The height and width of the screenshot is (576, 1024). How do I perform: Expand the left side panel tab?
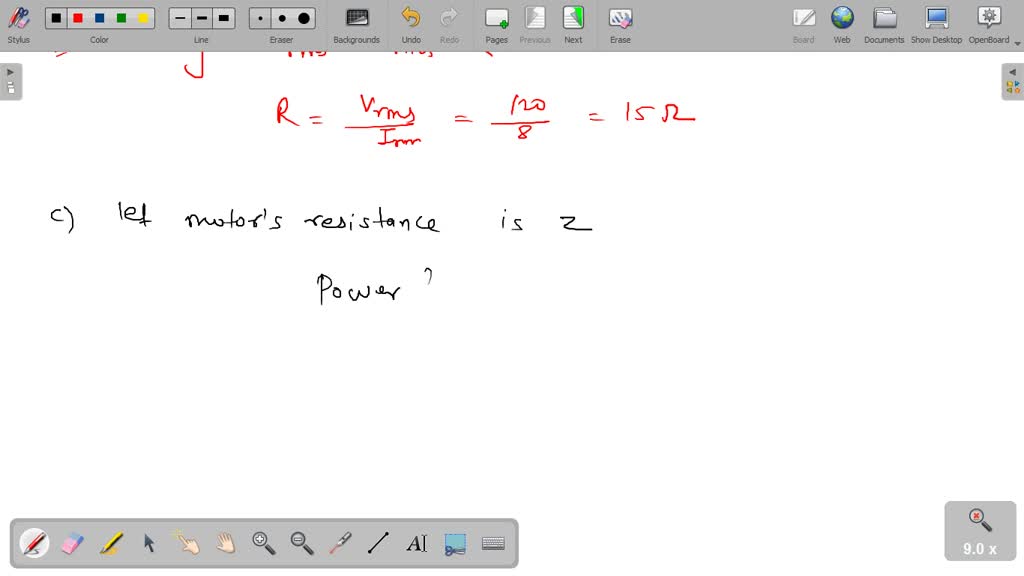pyautogui.click(x=10, y=81)
